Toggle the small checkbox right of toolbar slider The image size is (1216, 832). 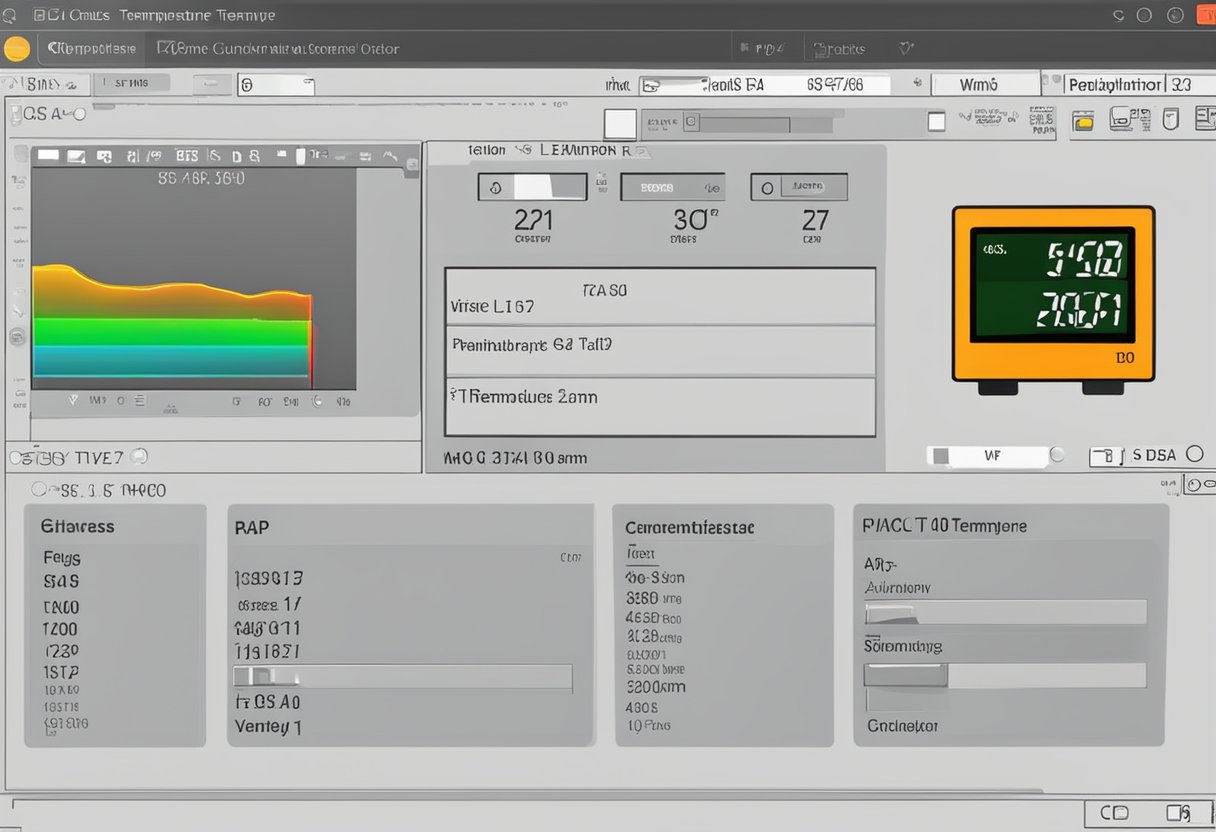point(936,122)
